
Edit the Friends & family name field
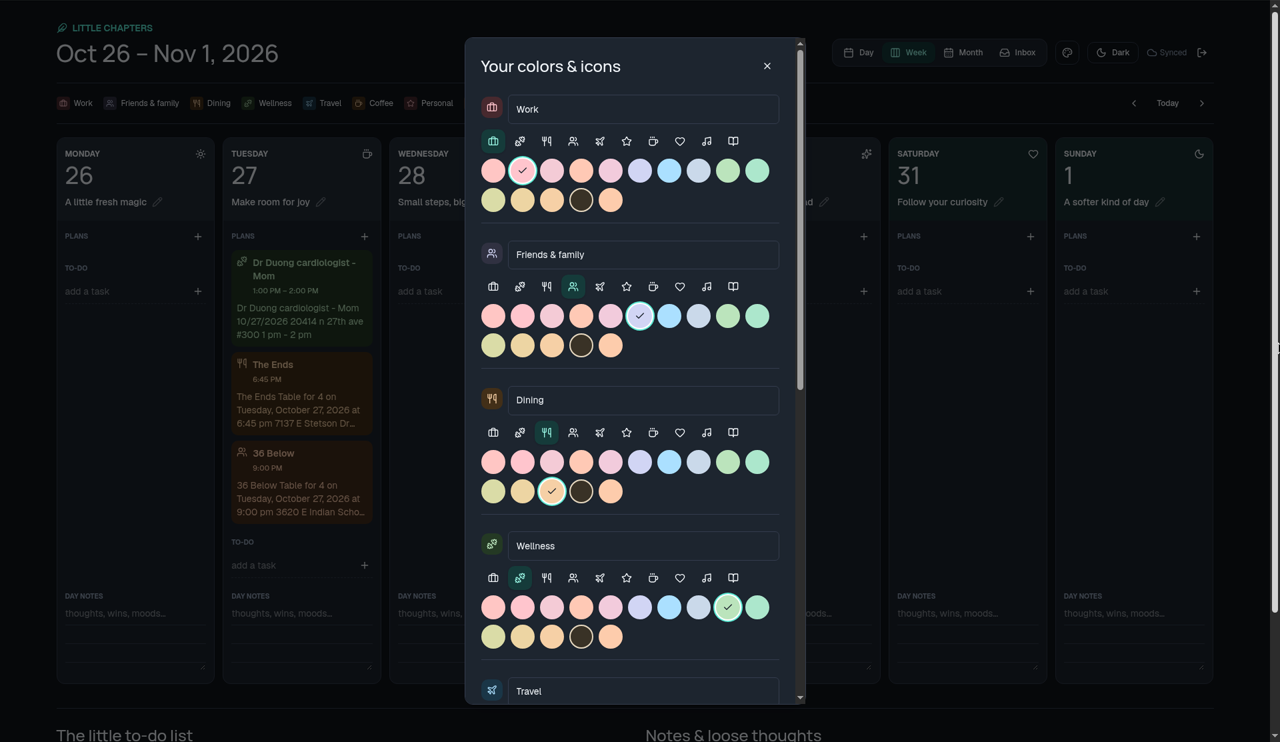coord(643,255)
